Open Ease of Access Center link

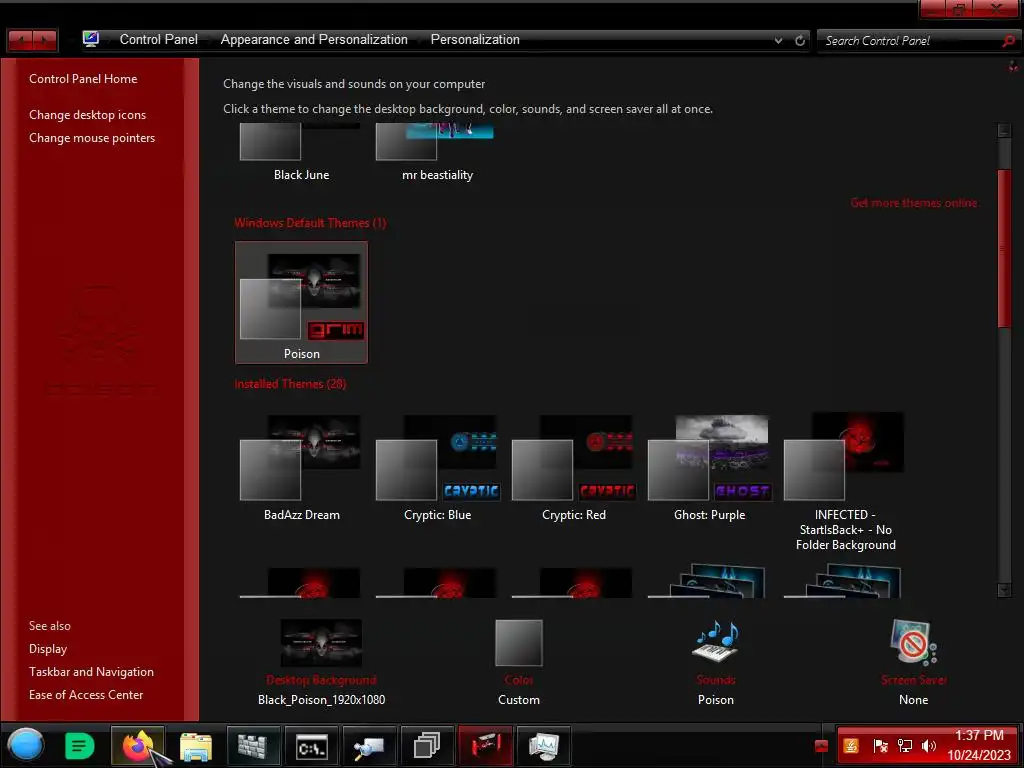86,695
